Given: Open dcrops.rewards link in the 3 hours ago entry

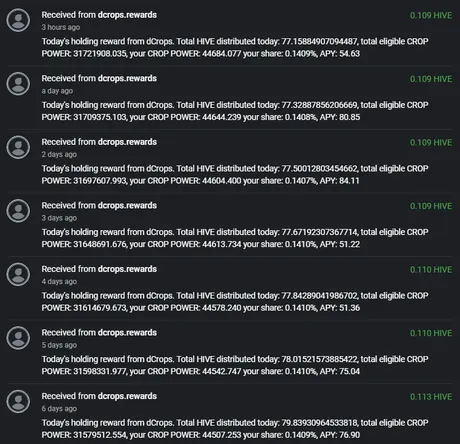Looking at the screenshot, I should pos(127,15).
